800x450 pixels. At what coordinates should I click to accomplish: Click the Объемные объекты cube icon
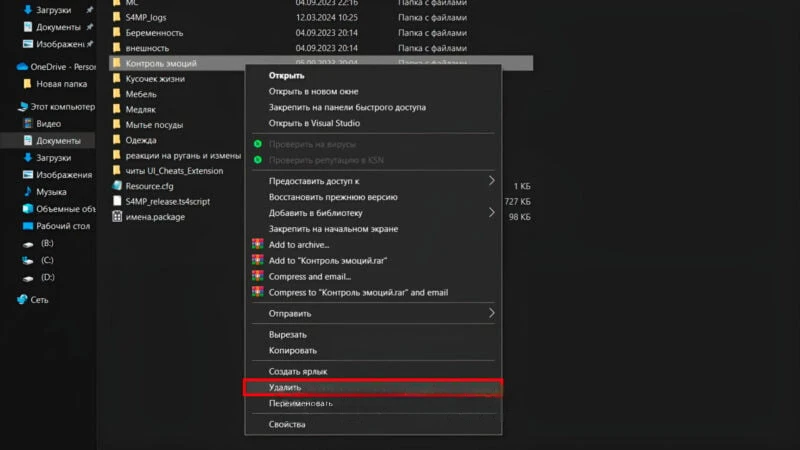pos(28,209)
